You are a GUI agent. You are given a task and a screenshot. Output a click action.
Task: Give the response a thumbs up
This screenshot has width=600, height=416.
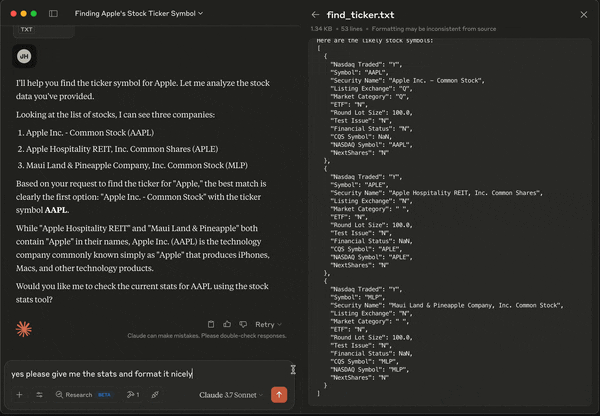coord(227,324)
